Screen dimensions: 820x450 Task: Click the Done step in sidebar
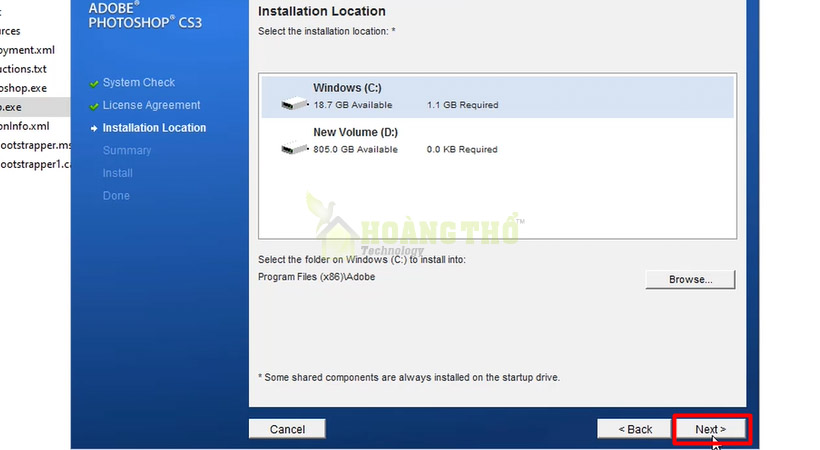click(116, 196)
